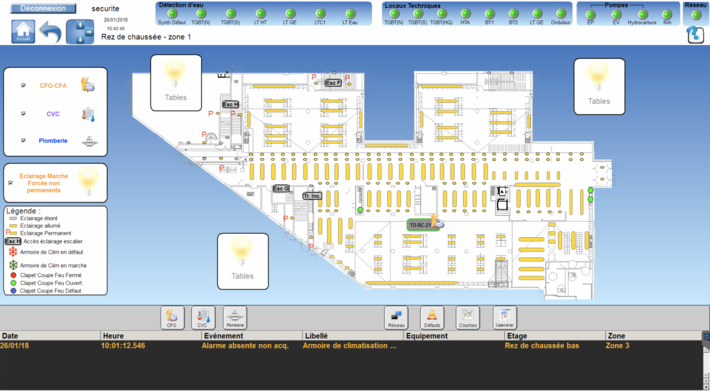Viewport: 710px width, 391px height.
Task: Open the Réseau toolbar icon
Action: [396, 317]
